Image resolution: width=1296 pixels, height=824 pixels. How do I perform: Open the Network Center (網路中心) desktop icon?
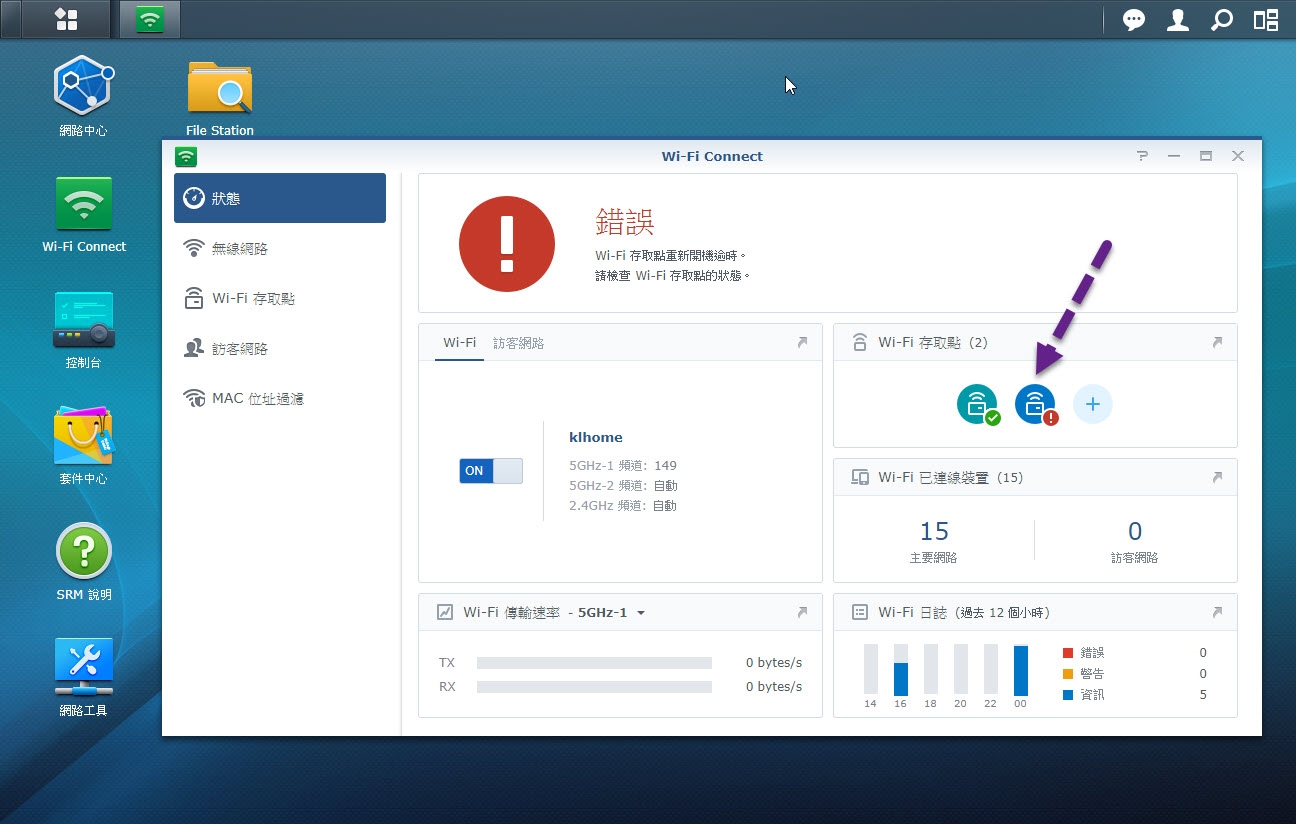pyautogui.click(x=83, y=96)
